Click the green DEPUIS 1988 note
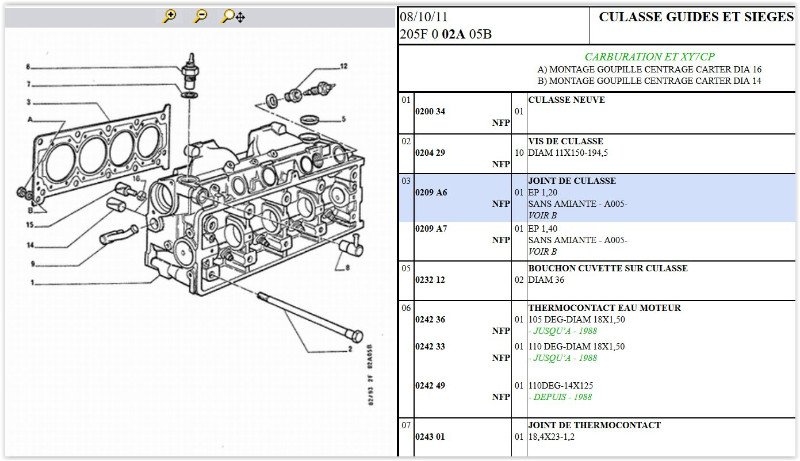 563,397
